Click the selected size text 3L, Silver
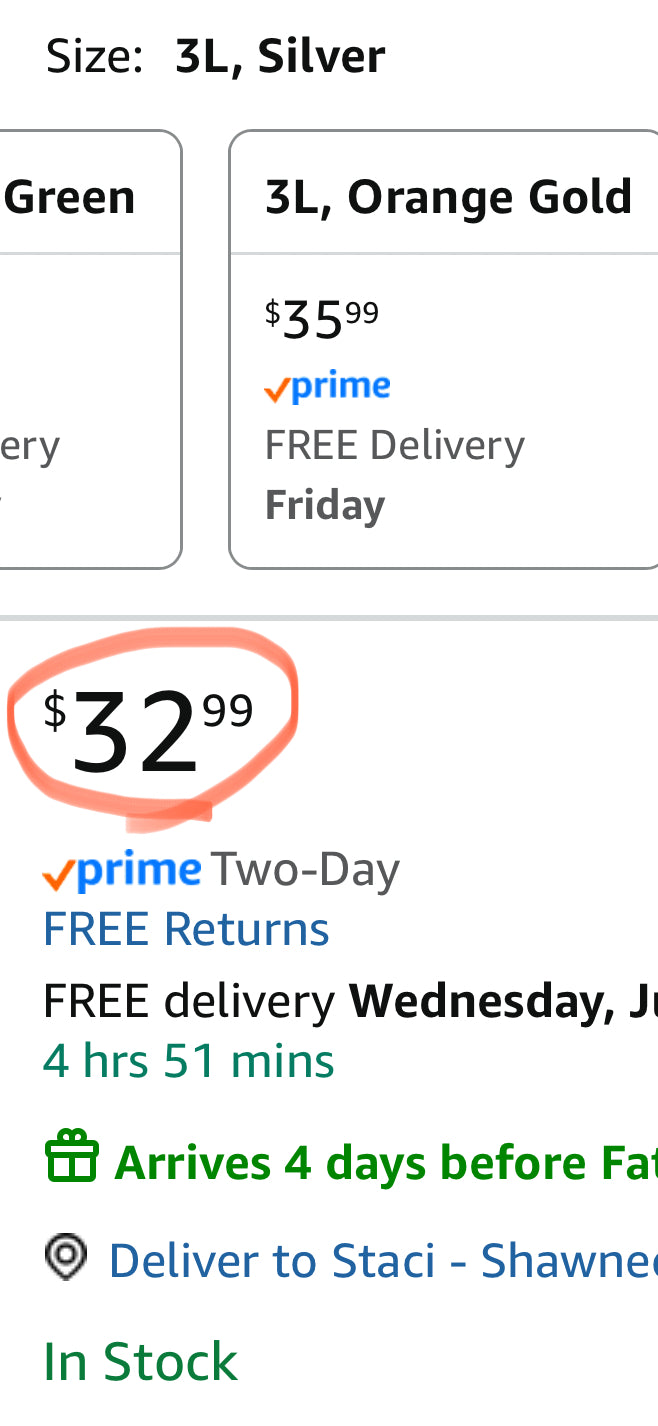 [280, 56]
